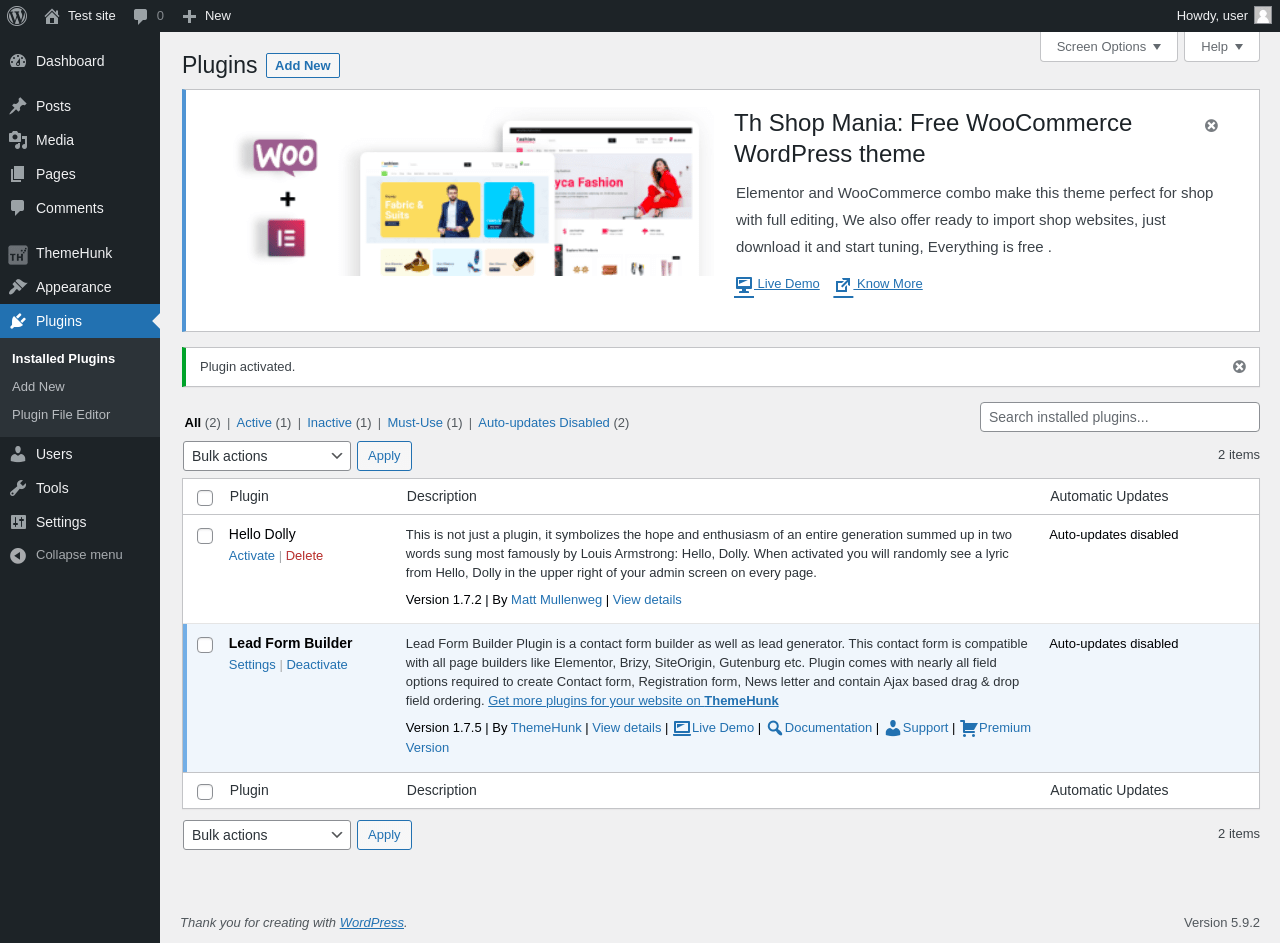Click the Users icon in sidebar

(18, 454)
